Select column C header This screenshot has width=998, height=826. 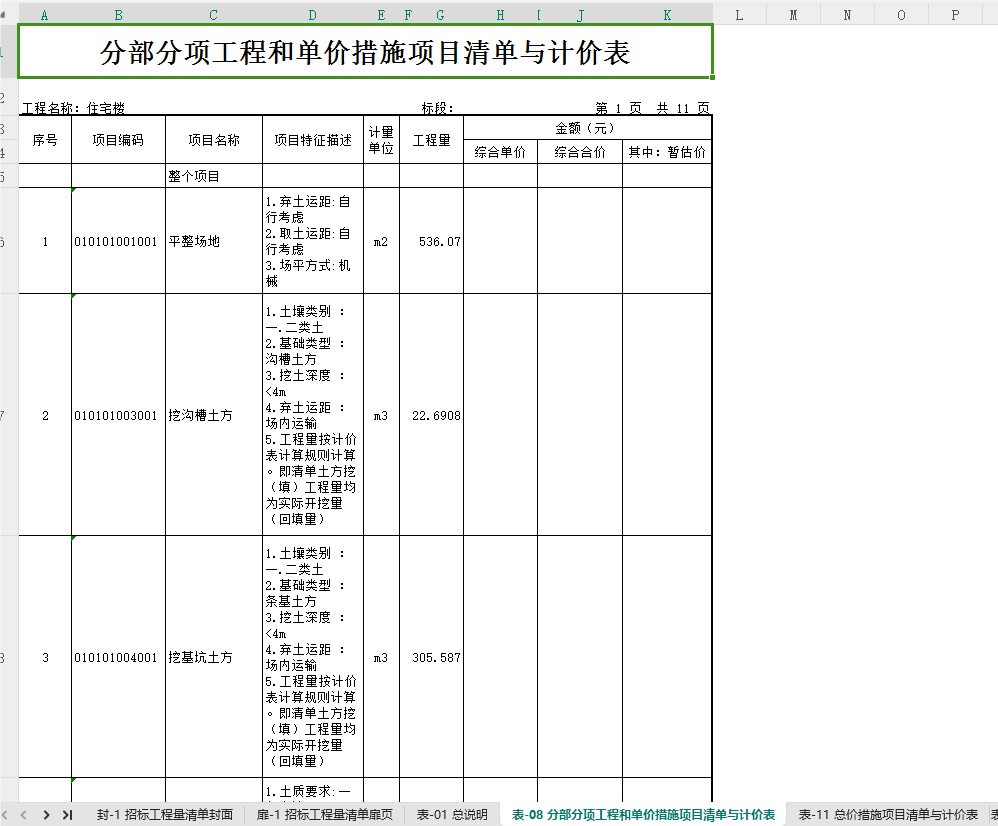point(213,15)
